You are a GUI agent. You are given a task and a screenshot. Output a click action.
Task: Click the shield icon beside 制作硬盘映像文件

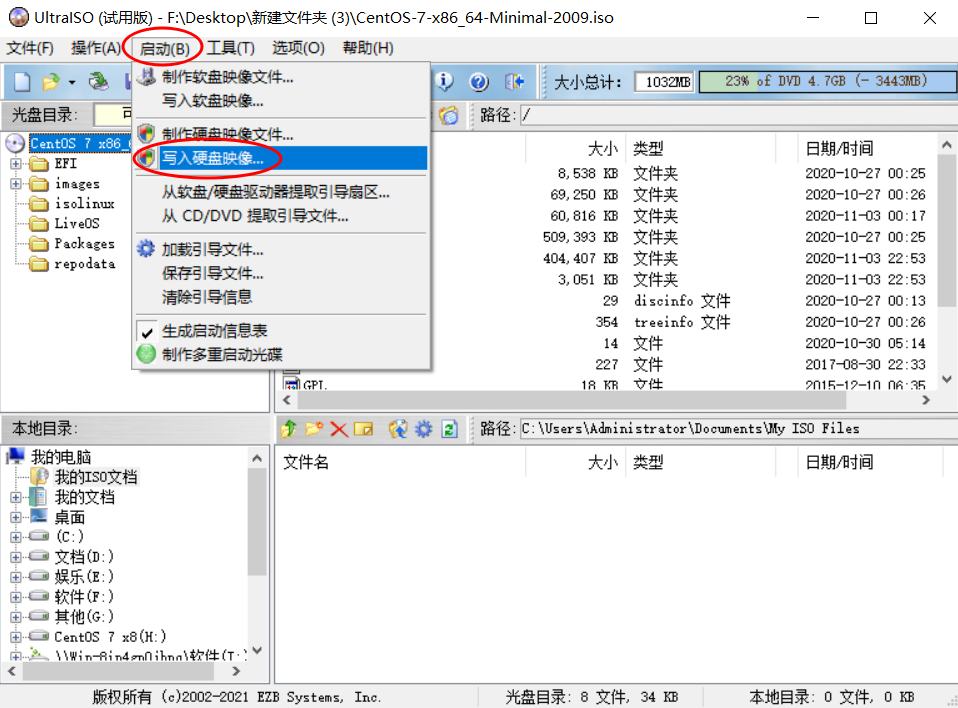146,134
